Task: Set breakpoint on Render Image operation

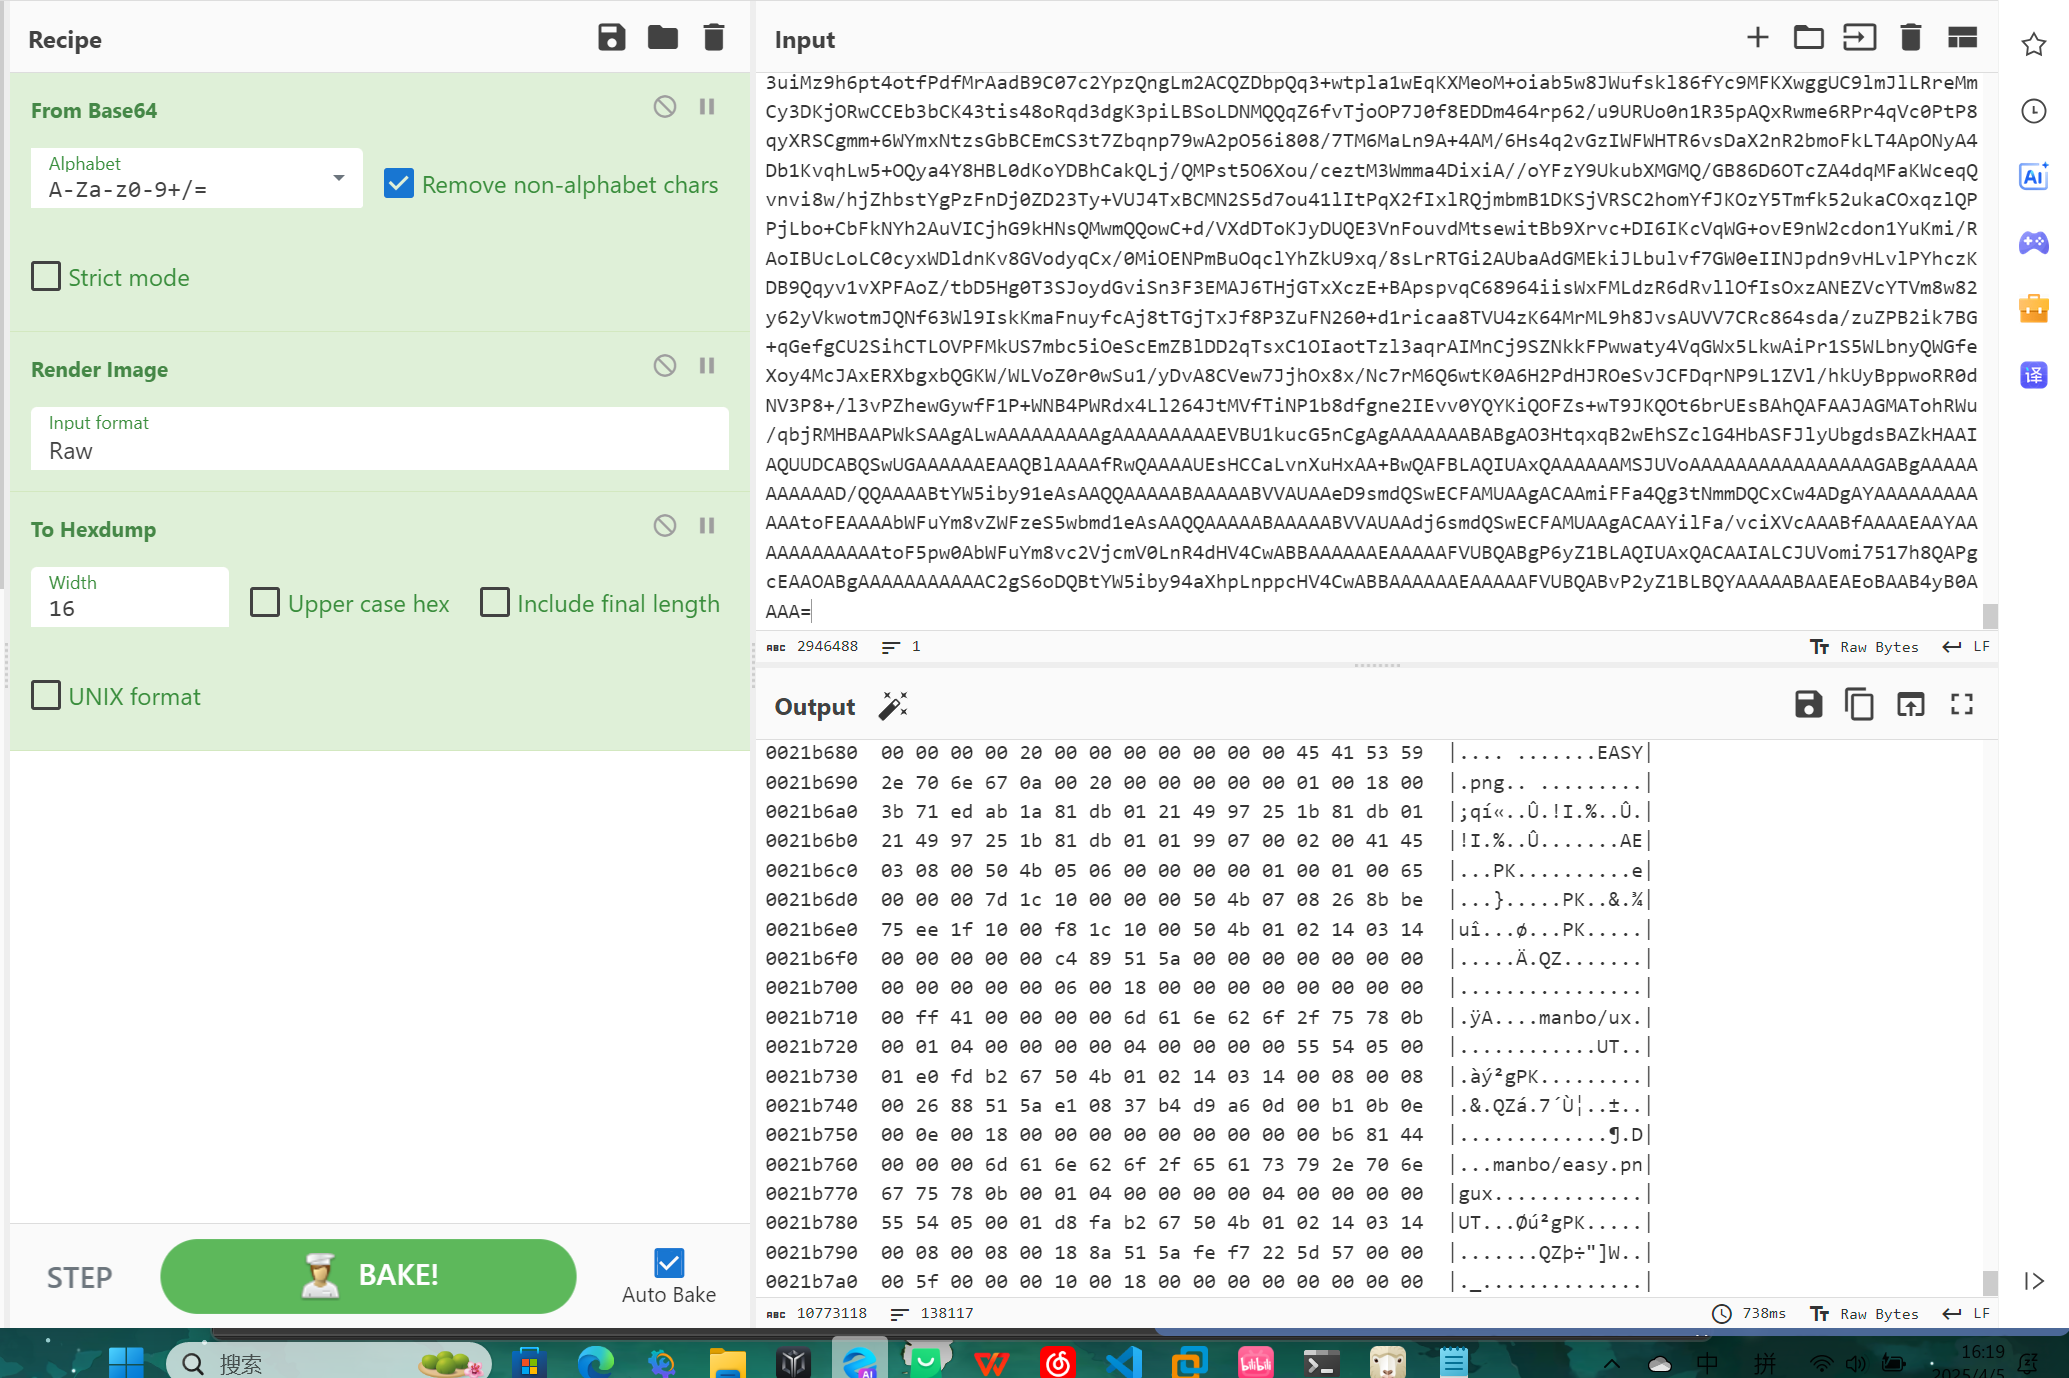Action: [x=707, y=366]
